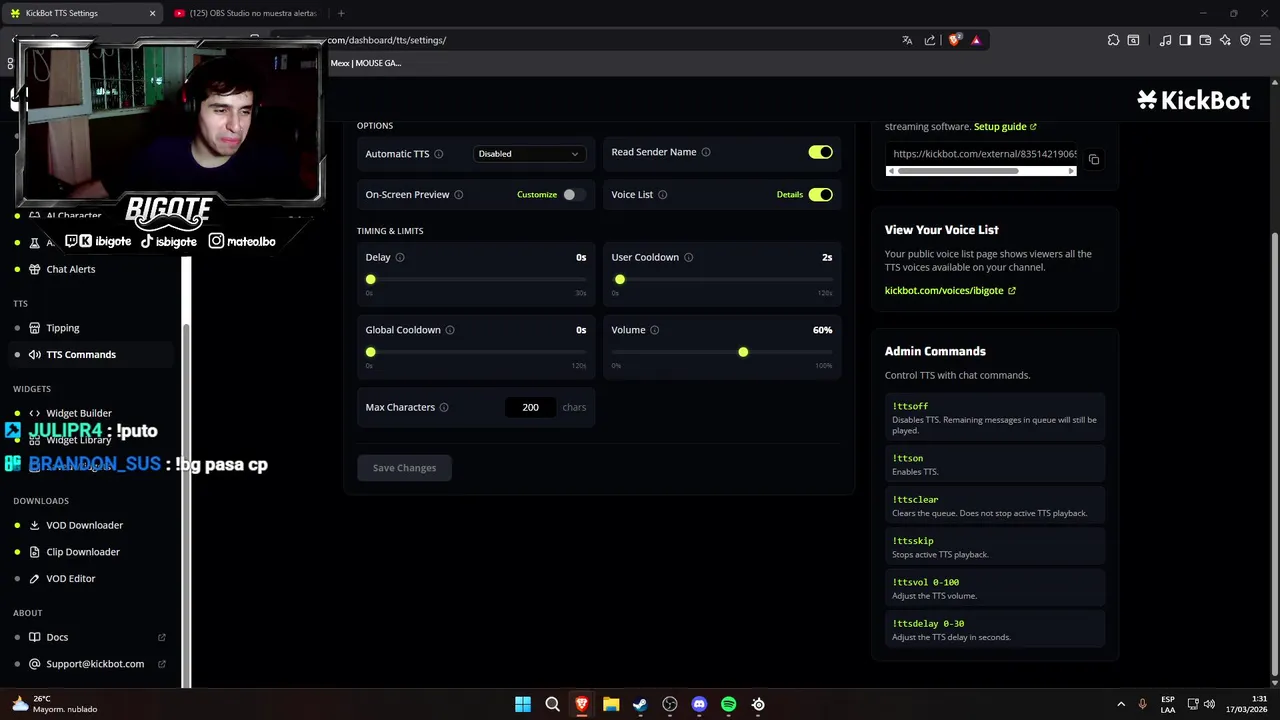Open the Automatic TTS dropdown
This screenshot has width=1280, height=720.
click(x=528, y=154)
